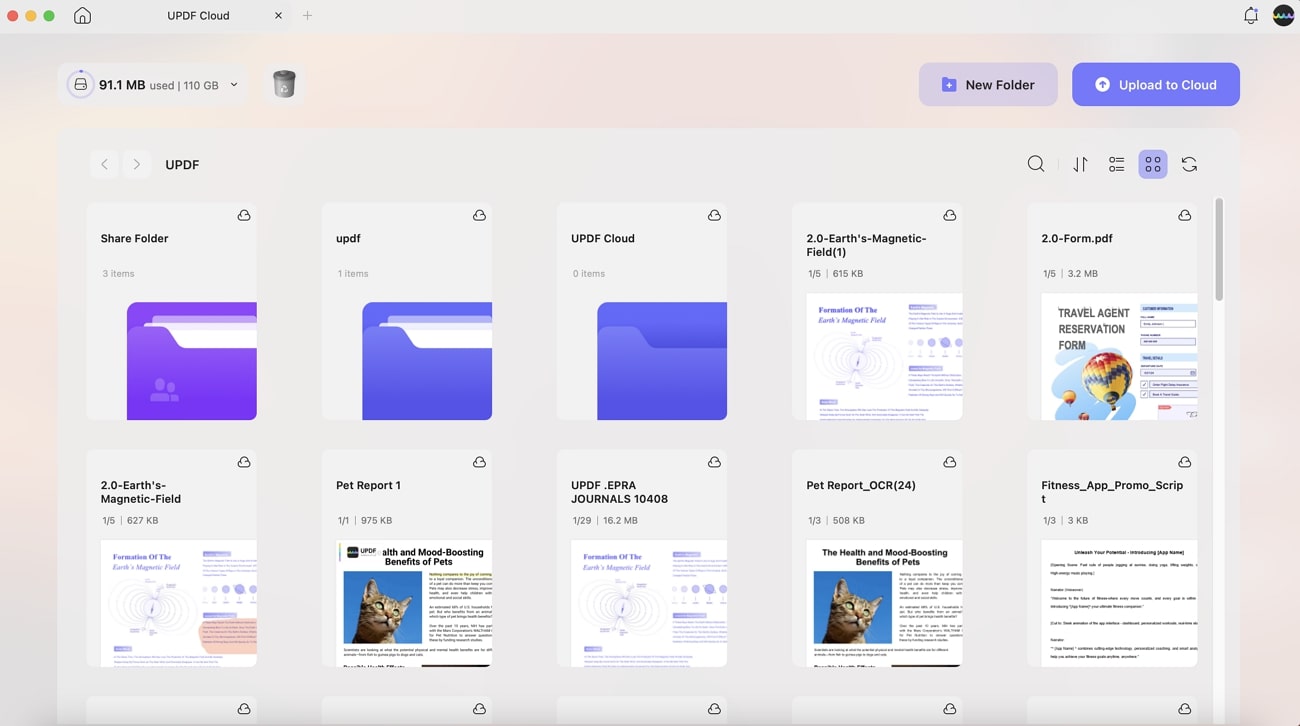
Task: Switch to the UPDF Cloud tab
Action: pos(198,16)
